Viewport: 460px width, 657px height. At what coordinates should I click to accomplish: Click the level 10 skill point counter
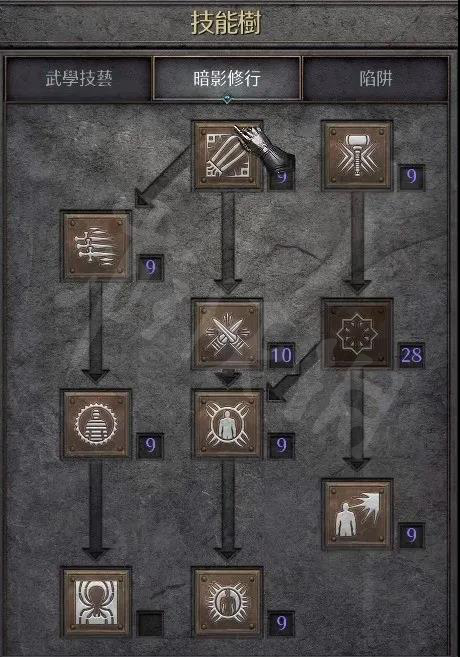pos(282,355)
